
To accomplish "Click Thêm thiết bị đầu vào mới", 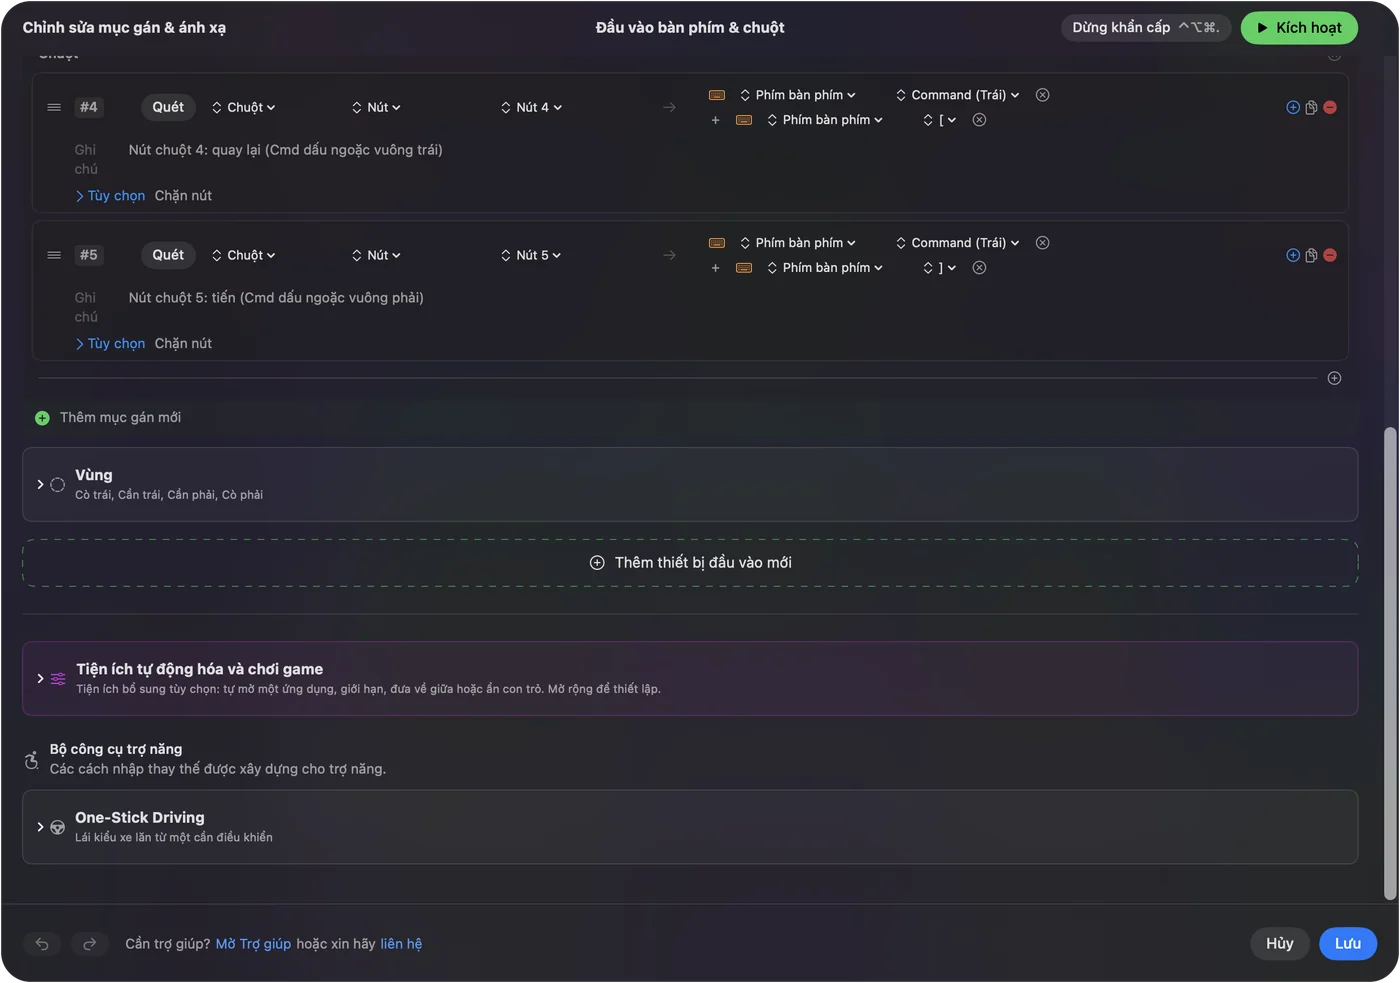I will pyautogui.click(x=690, y=563).
